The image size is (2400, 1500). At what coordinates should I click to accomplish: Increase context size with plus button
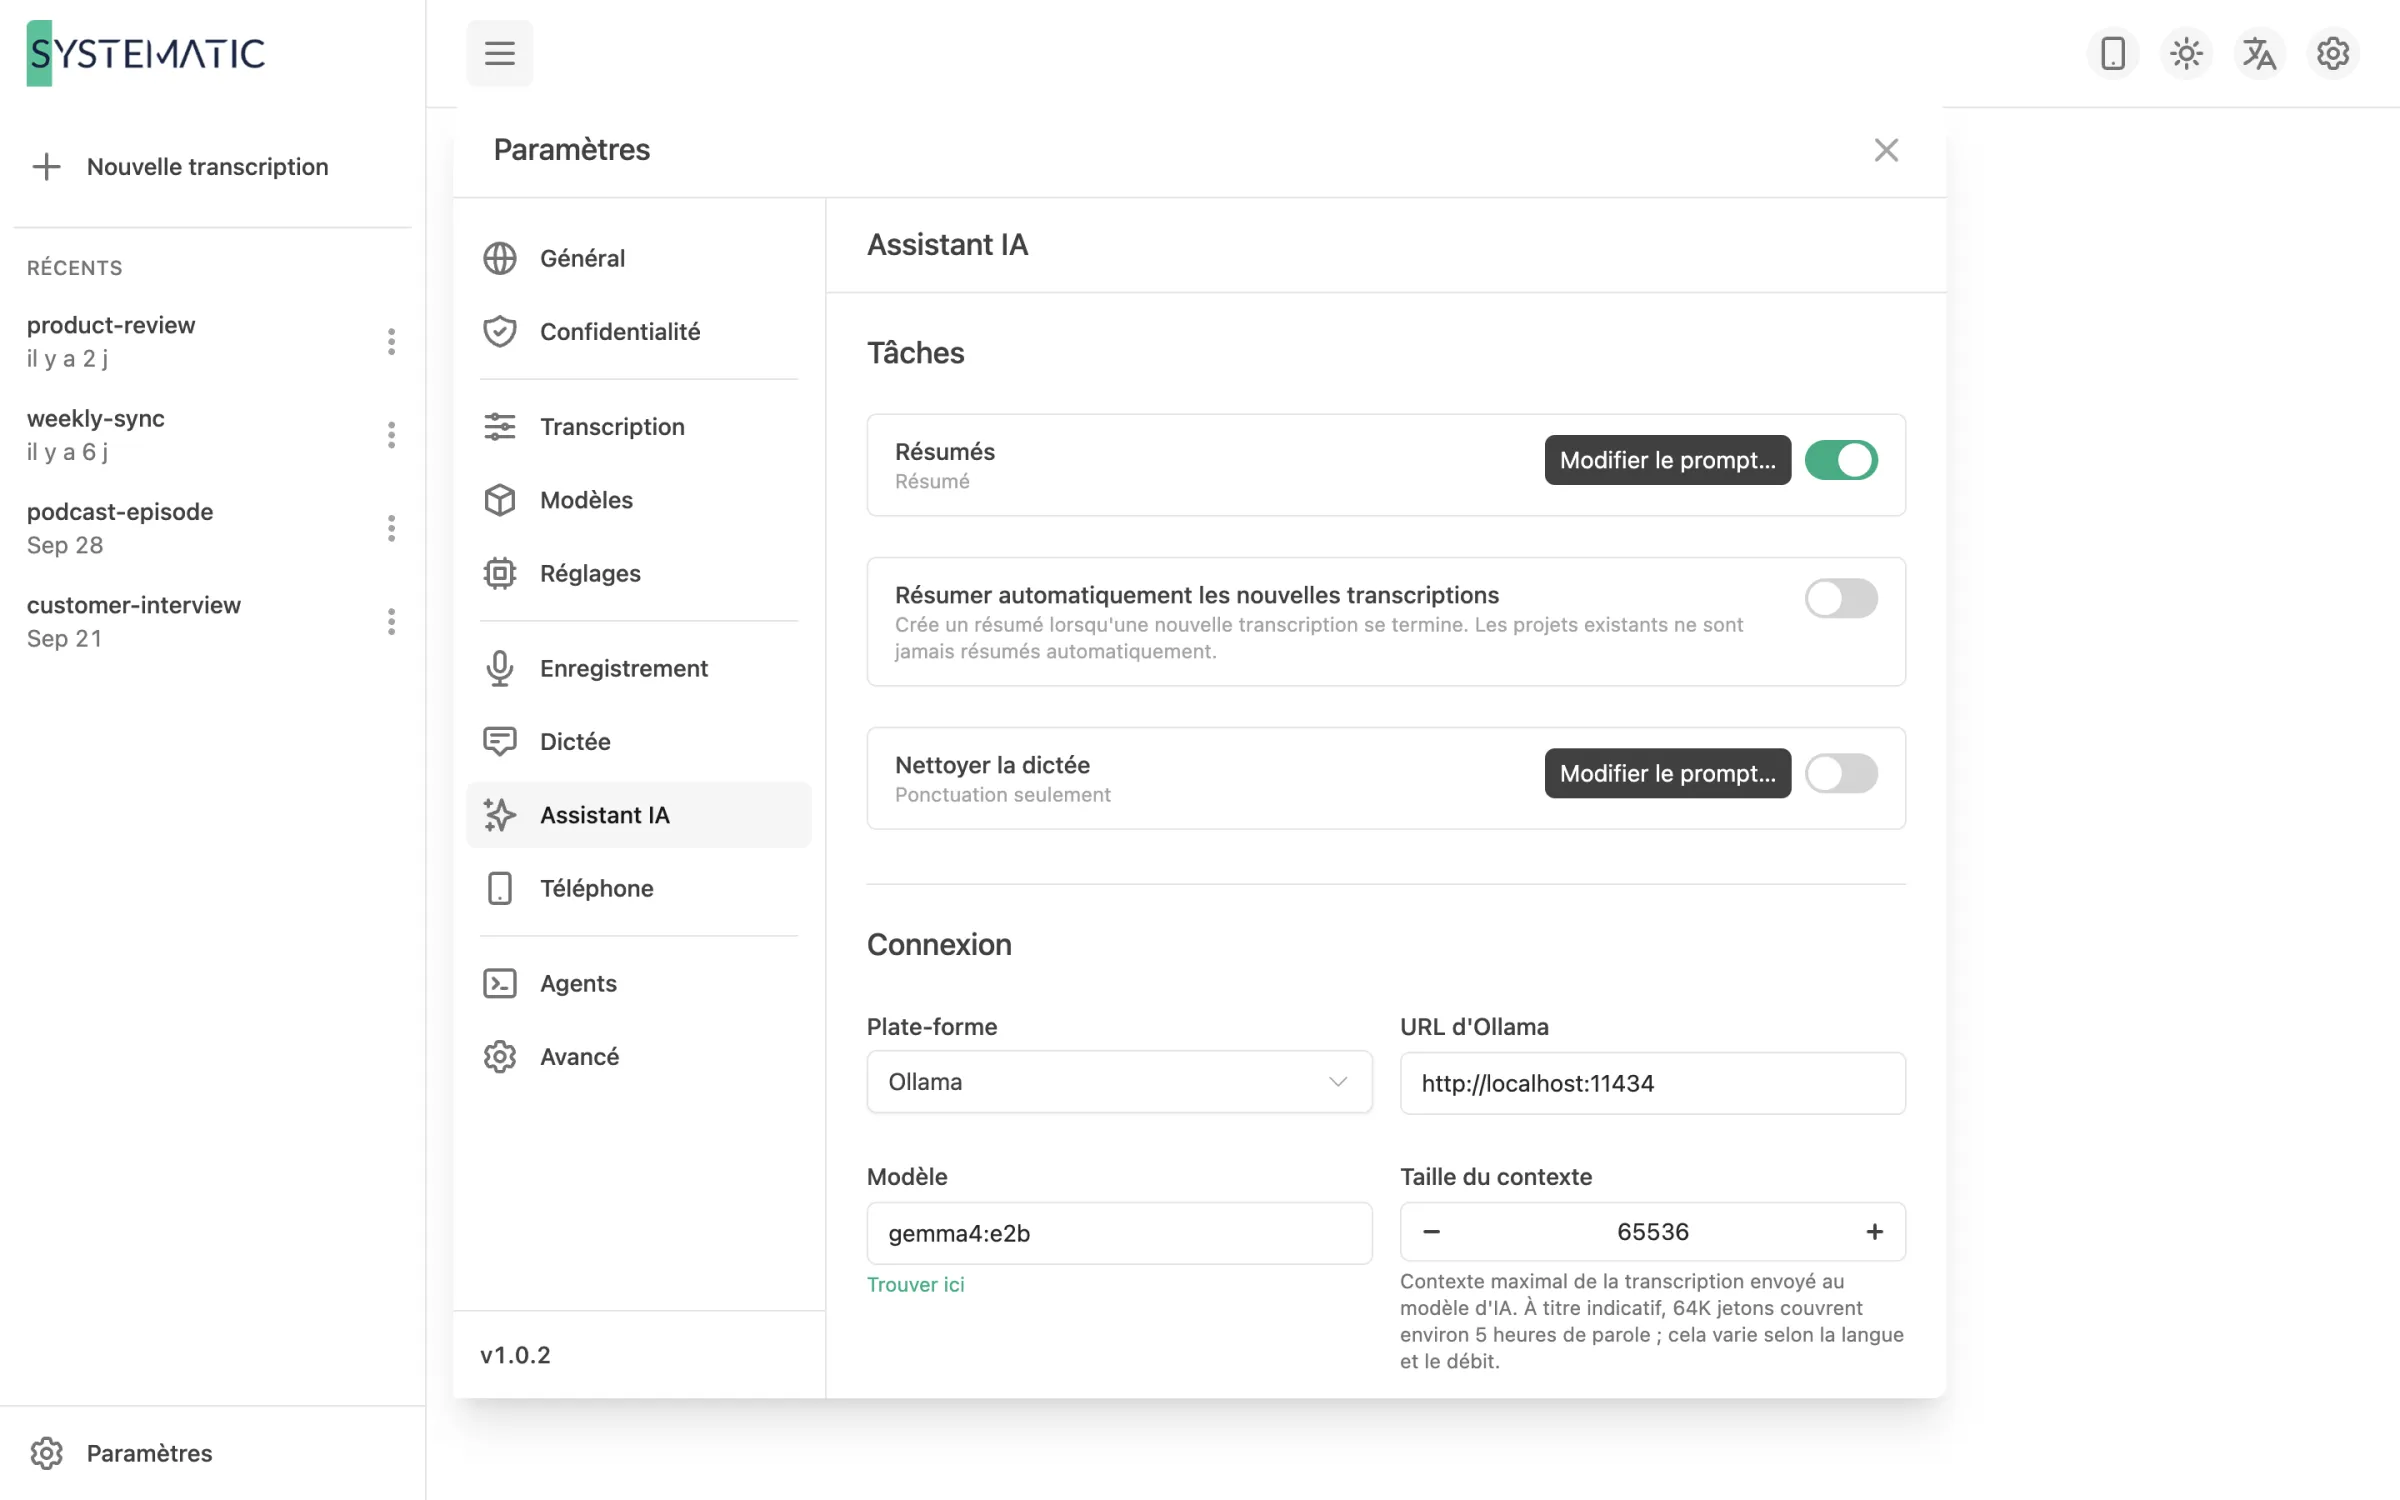click(1874, 1232)
